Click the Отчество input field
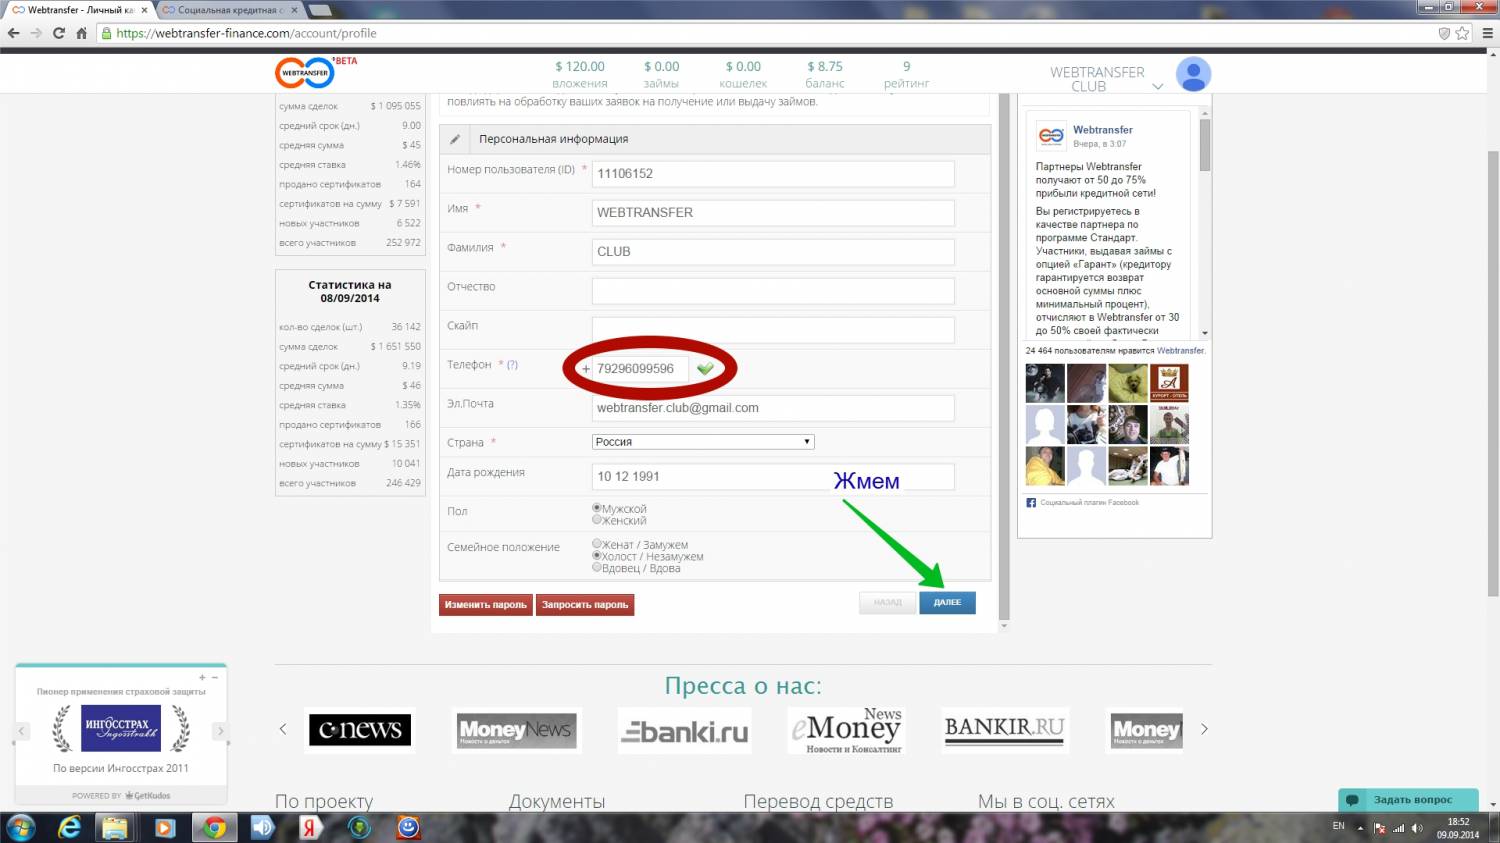 click(x=773, y=290)
